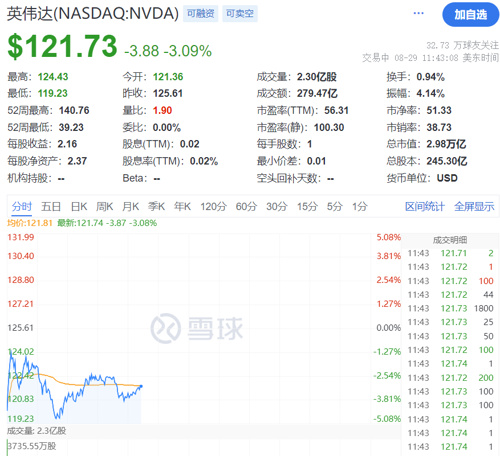
Task: Click the 成交量 value 2.30亿股
Action: pos(317,77)
